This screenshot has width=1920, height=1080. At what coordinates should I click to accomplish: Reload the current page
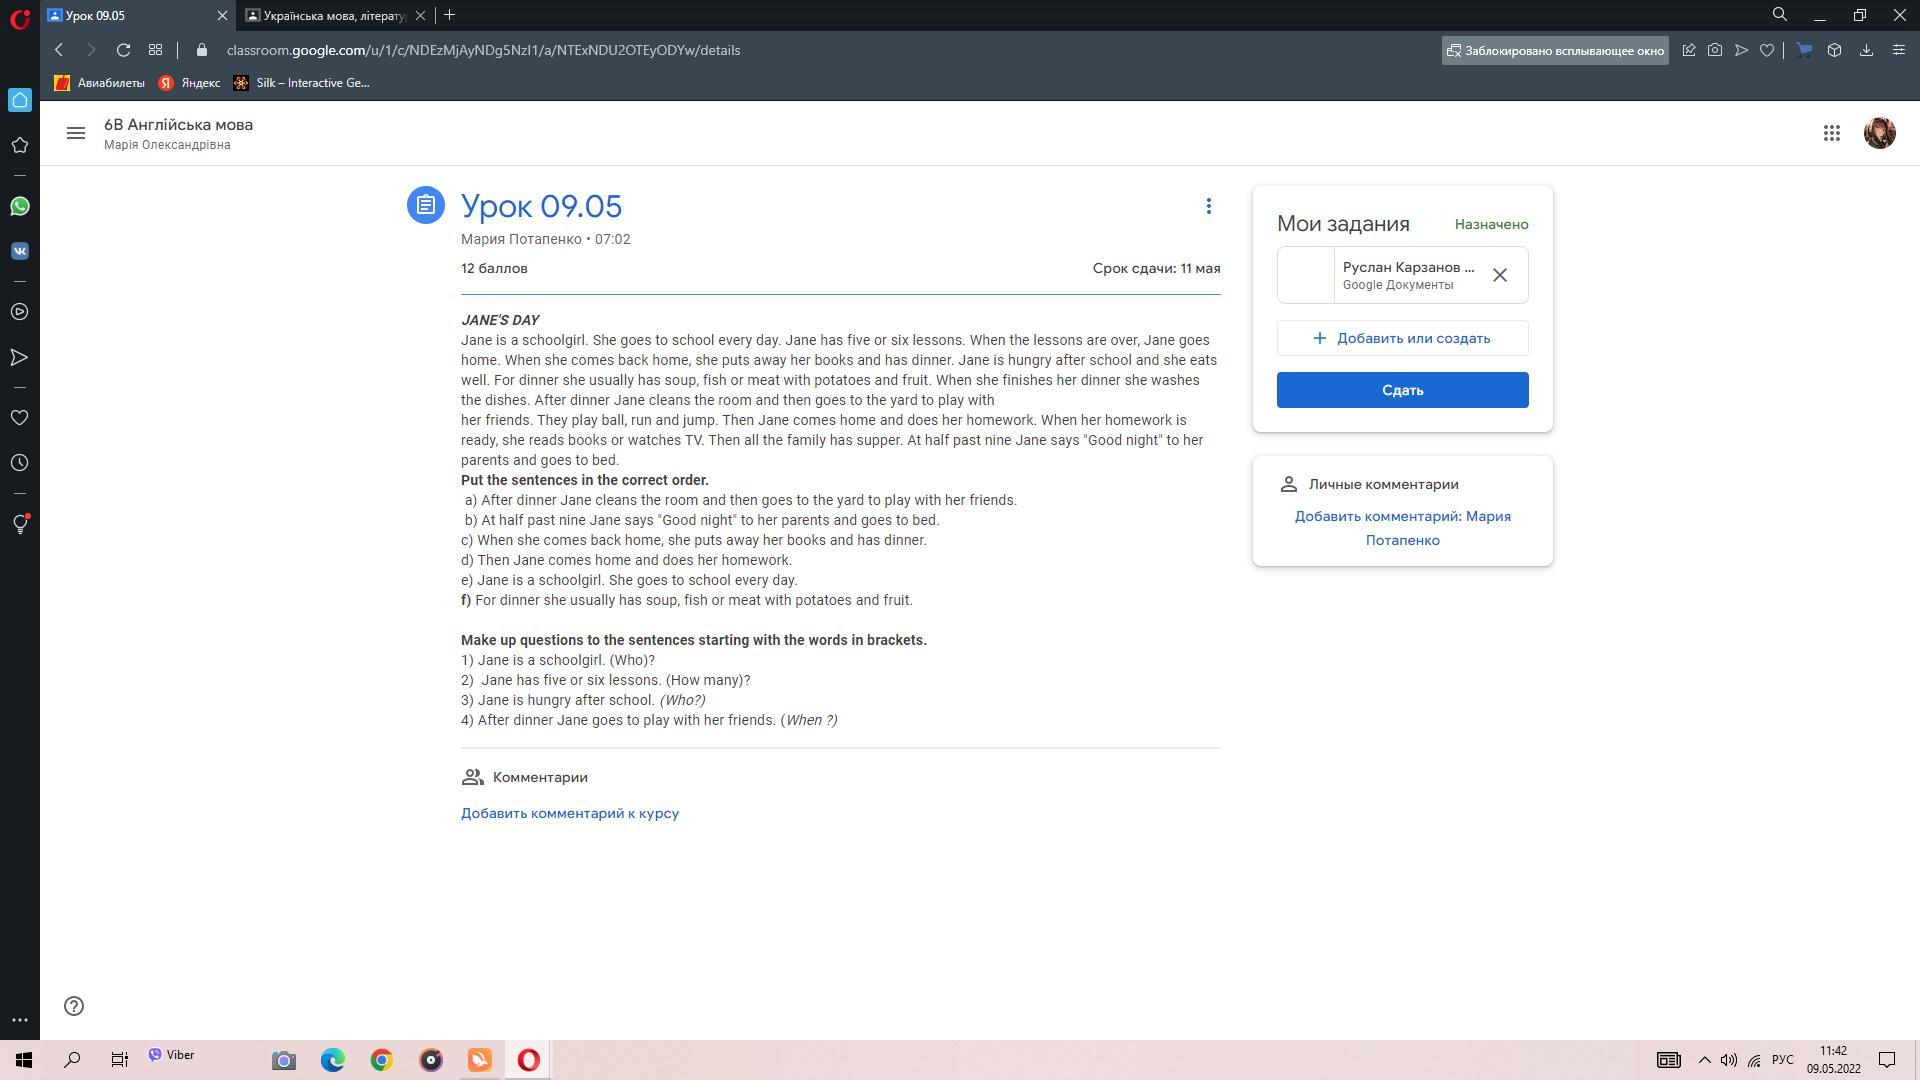[x=123, y=50]
